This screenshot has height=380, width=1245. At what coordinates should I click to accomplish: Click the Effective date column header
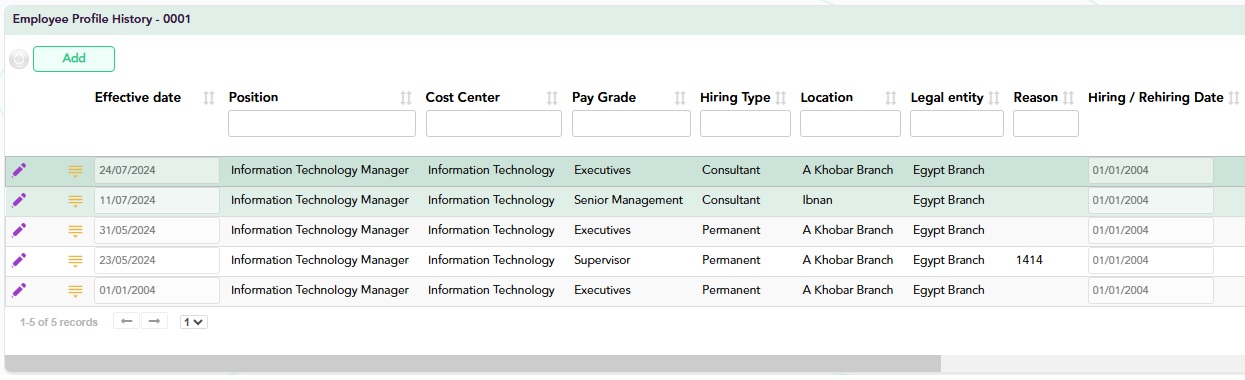pyautogui.click(x=138, y=98)
